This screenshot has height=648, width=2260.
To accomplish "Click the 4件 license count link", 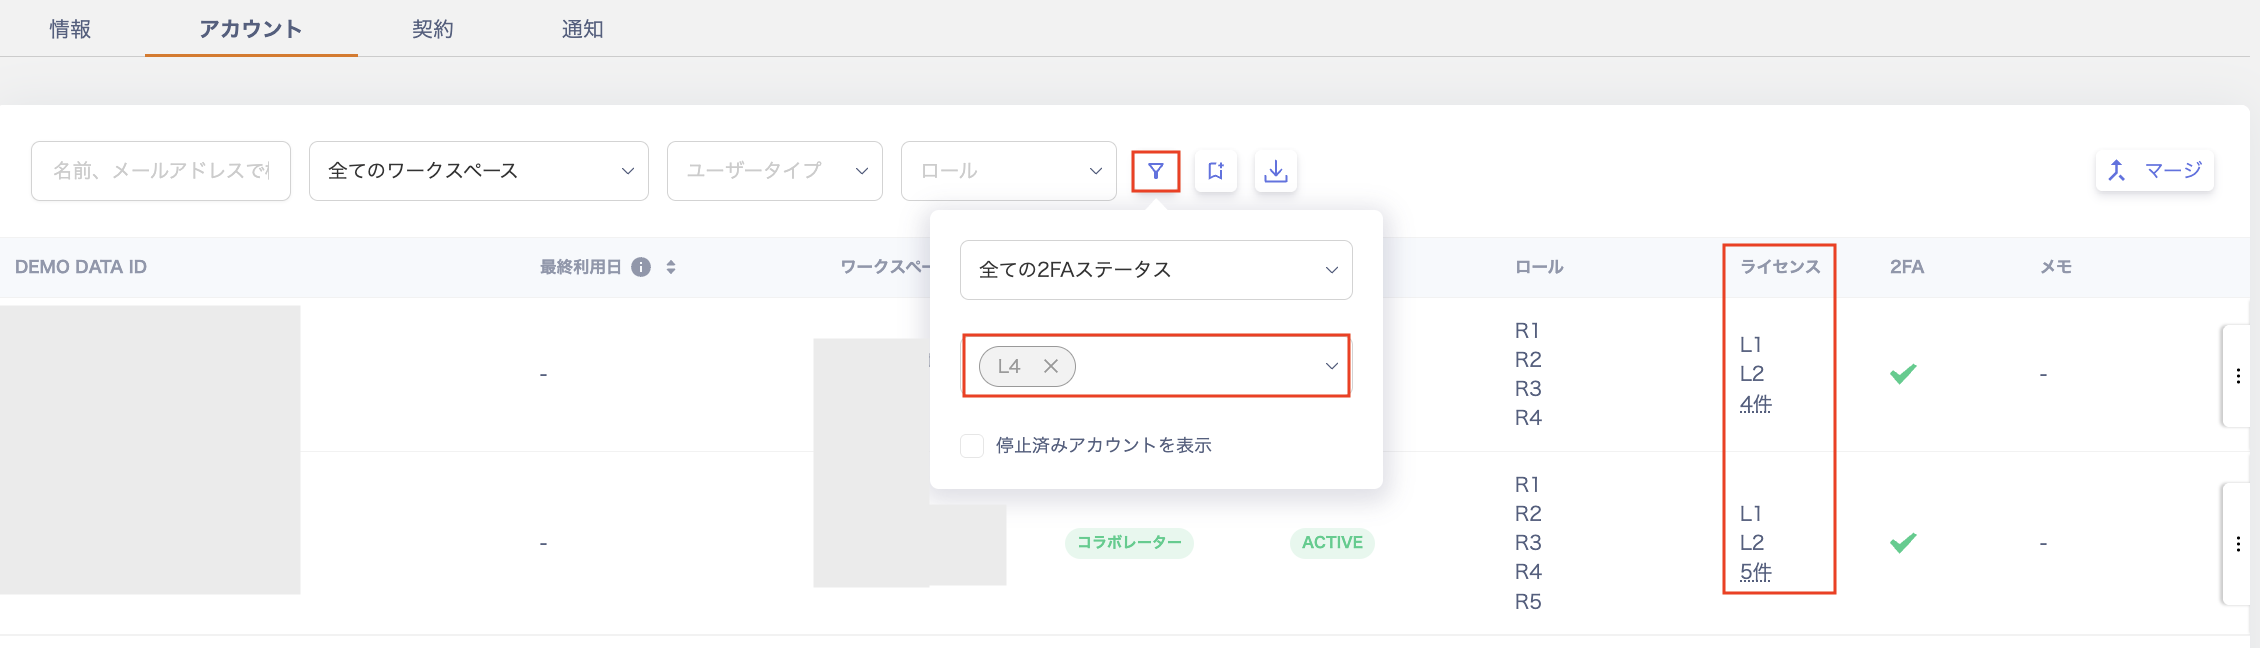I will tap(1755, 403).
